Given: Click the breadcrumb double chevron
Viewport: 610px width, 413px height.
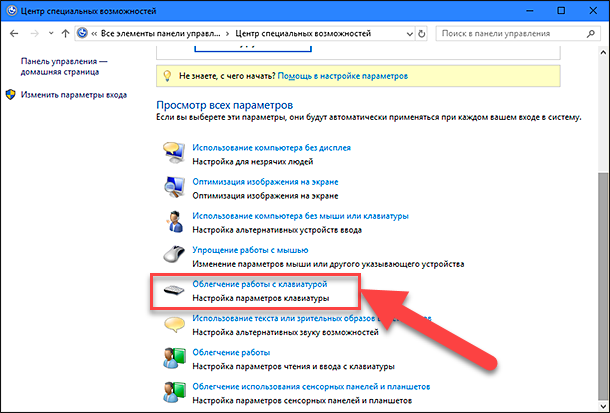Looking at the screenshot, I should (x=94, y=34).
